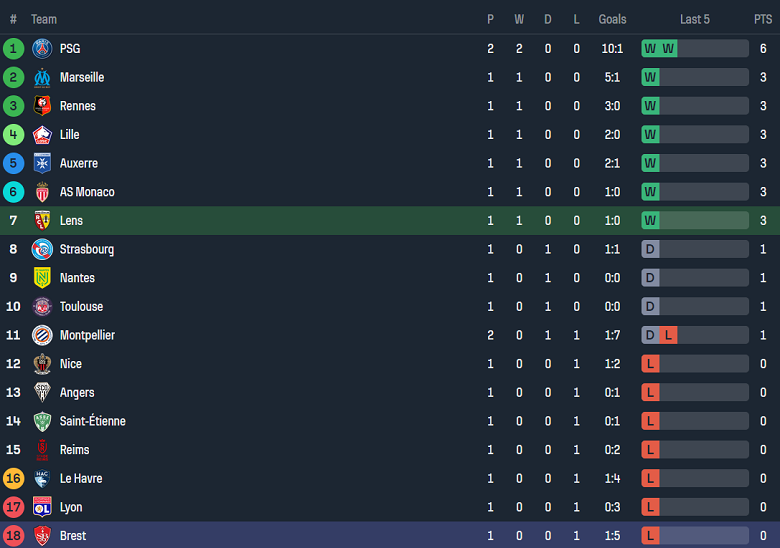780x548 pixels.
Task: Click the Last 5 column header
Action: 695,19
